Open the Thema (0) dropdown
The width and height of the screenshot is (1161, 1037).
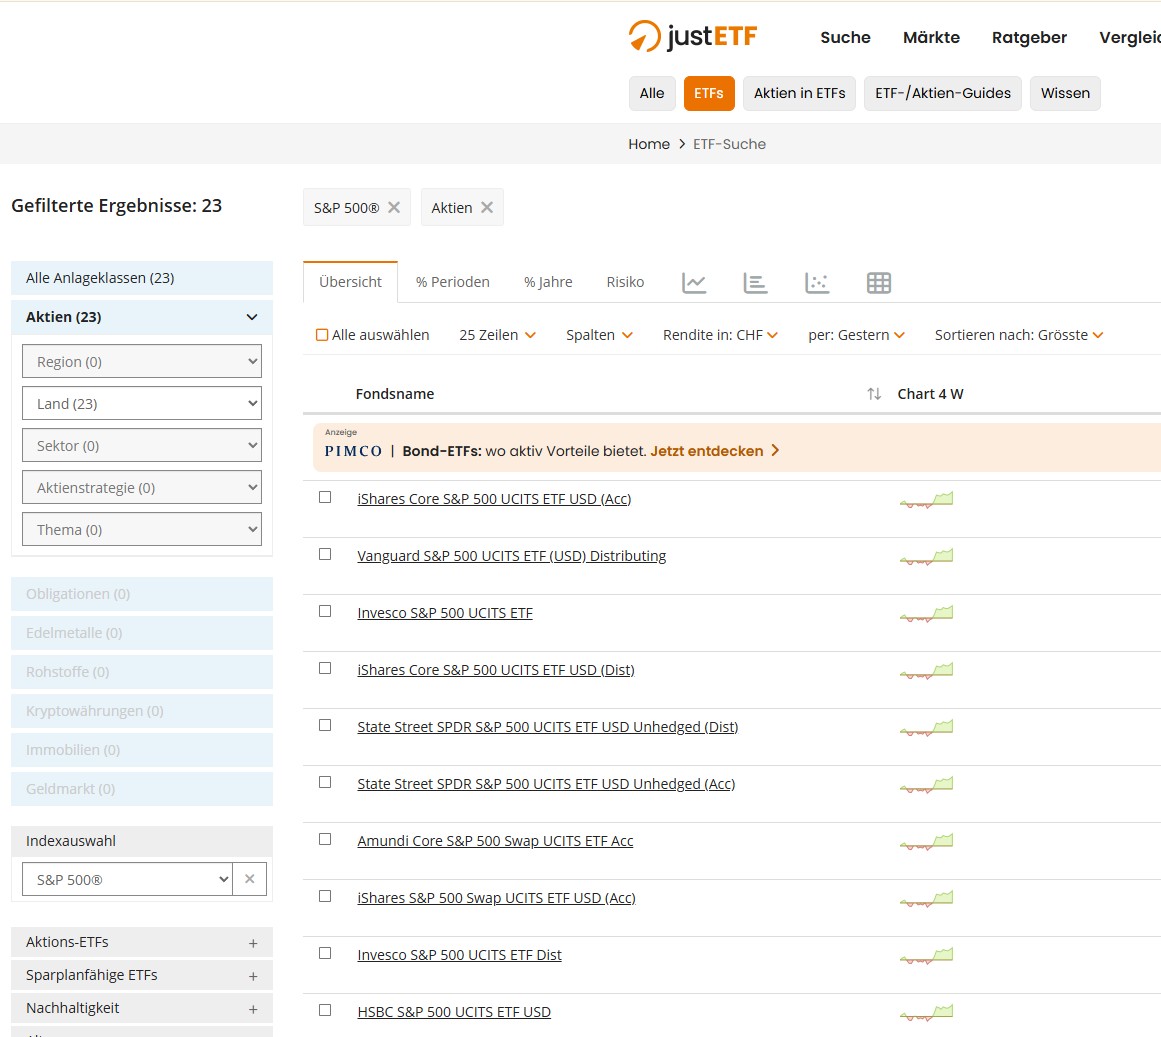click(x=142, y=530)
